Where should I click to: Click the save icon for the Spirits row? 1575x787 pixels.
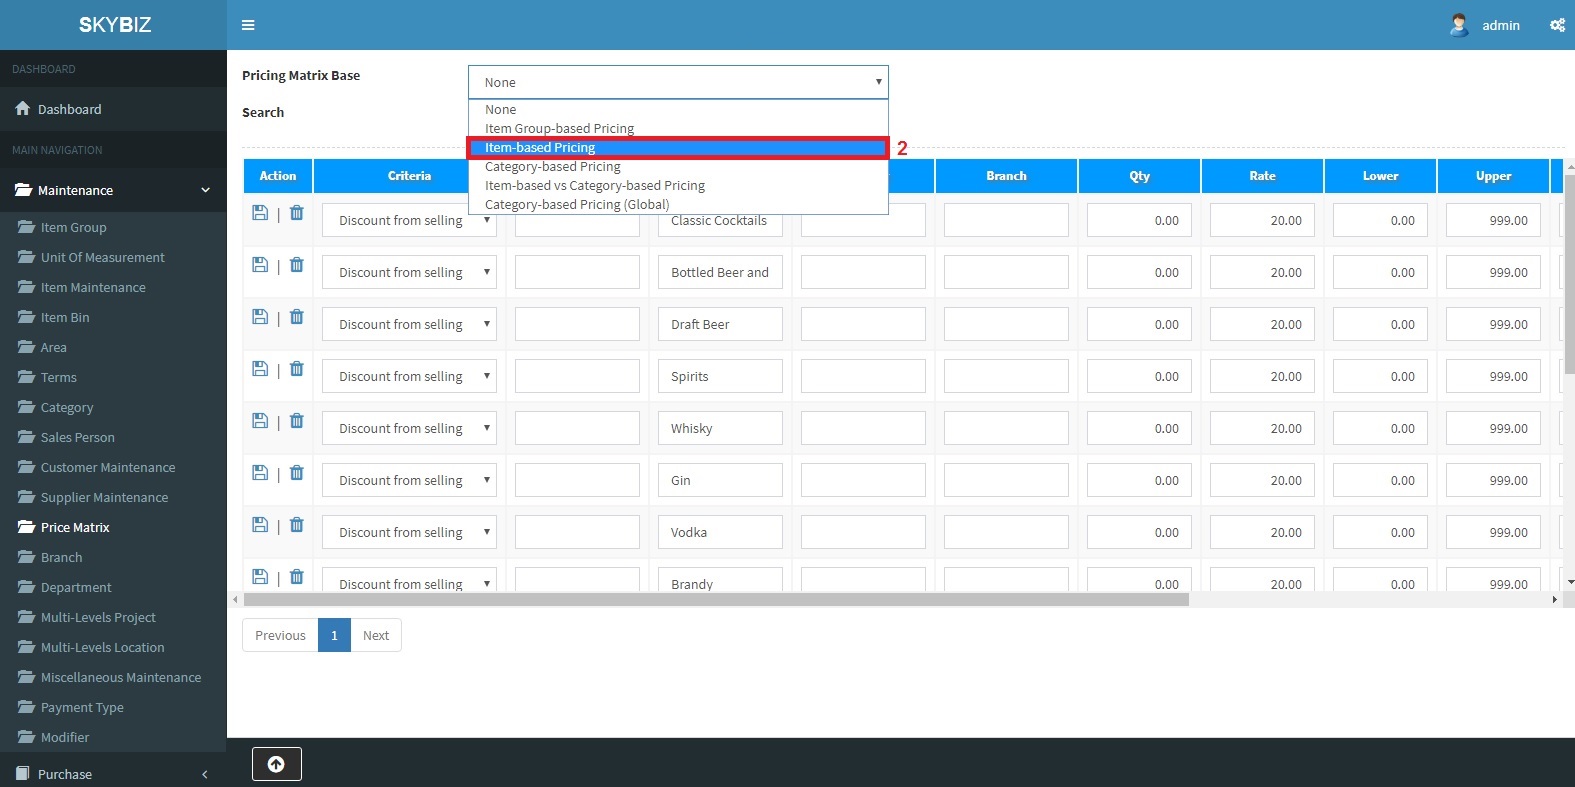click(x=260, y=369)
